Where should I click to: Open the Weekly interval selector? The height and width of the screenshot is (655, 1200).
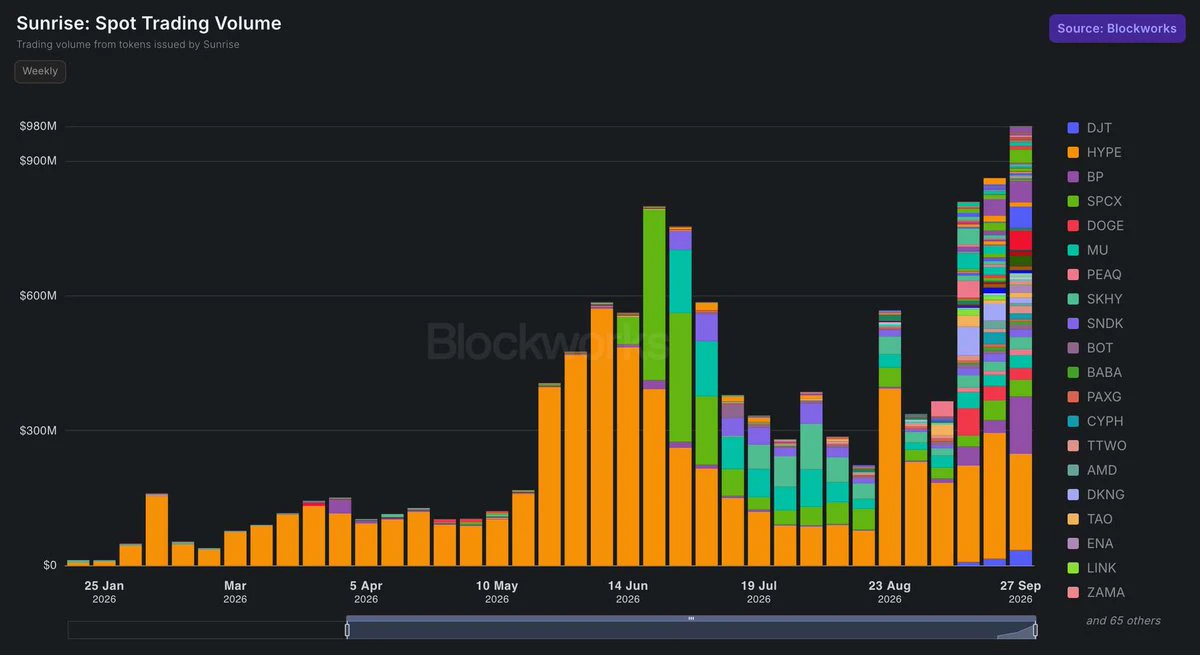pos(40,72)
